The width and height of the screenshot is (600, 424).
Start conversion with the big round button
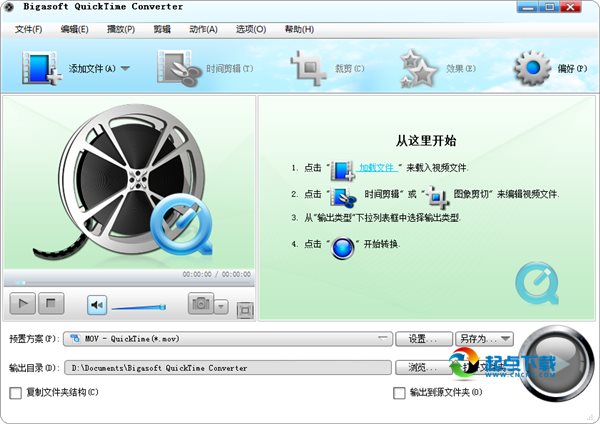558,364
